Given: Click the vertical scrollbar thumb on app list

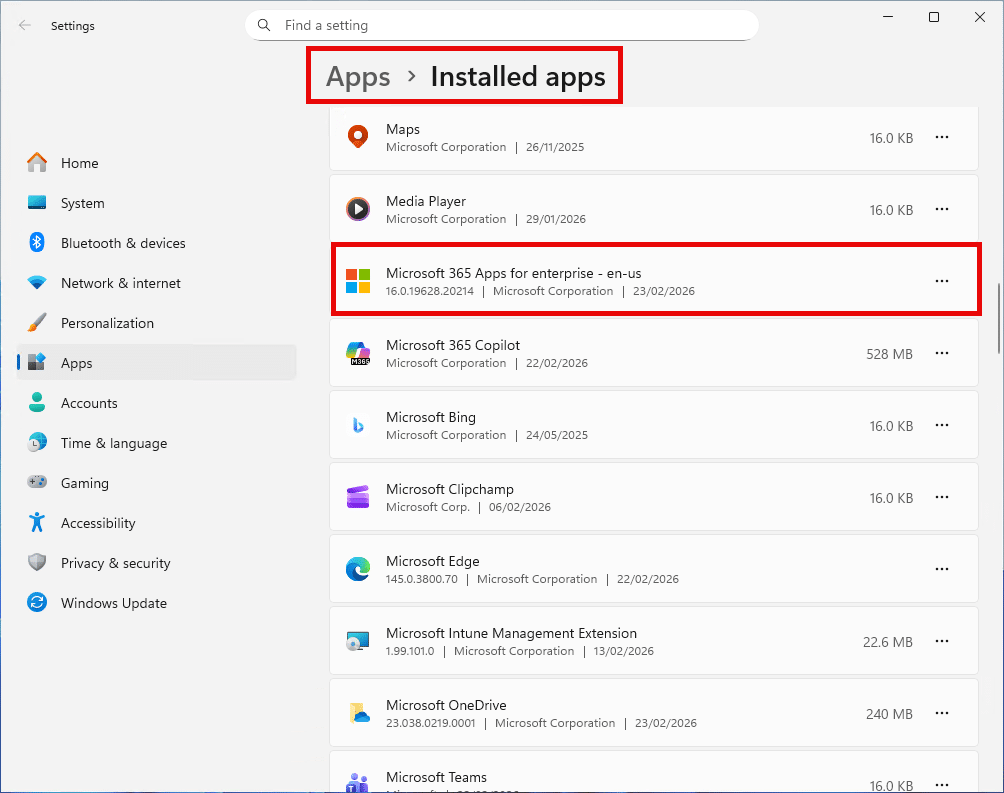Looking at the screenshot, I should [x=998, y=318].
